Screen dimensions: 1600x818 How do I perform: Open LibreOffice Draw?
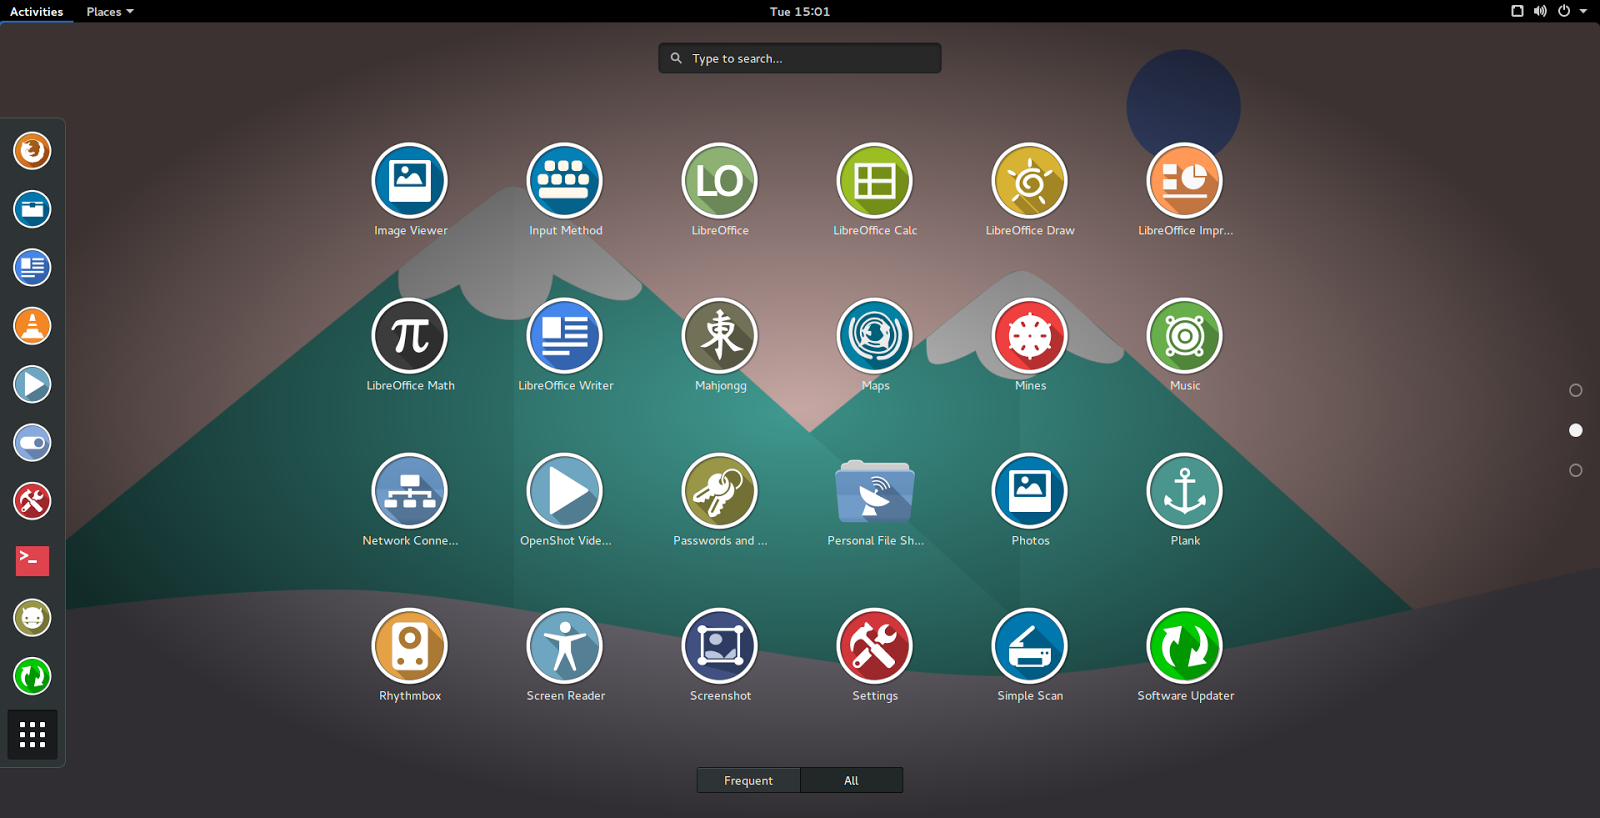click(1030, 181)
